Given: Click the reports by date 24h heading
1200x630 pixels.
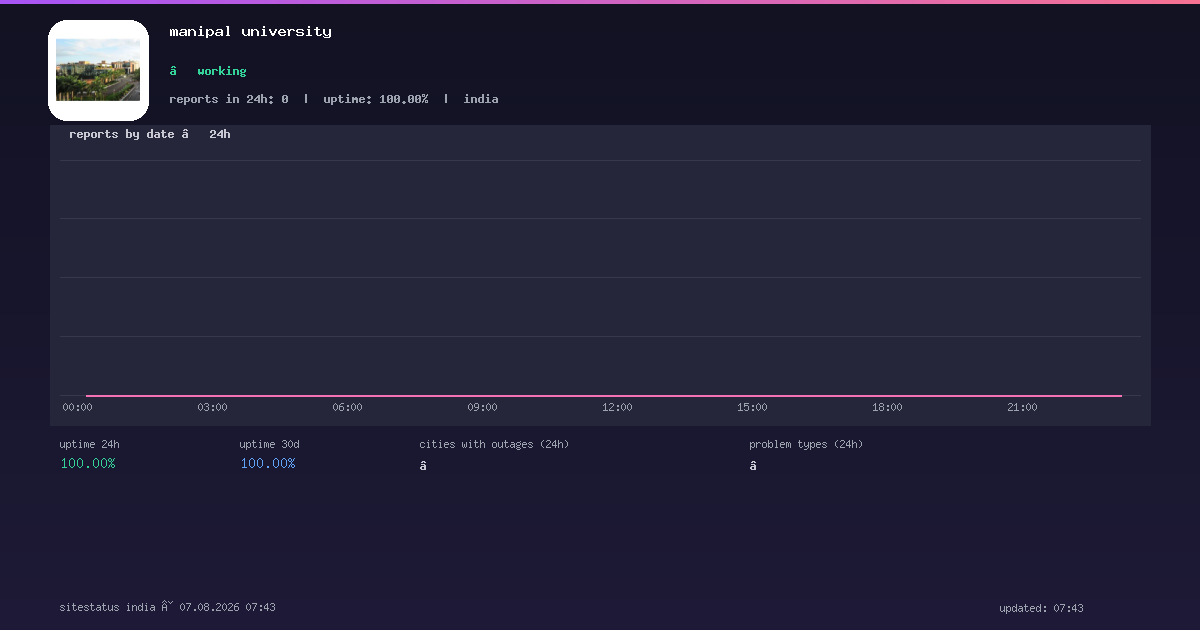Looking at the screenshot, I should click(x=150, y=134).
